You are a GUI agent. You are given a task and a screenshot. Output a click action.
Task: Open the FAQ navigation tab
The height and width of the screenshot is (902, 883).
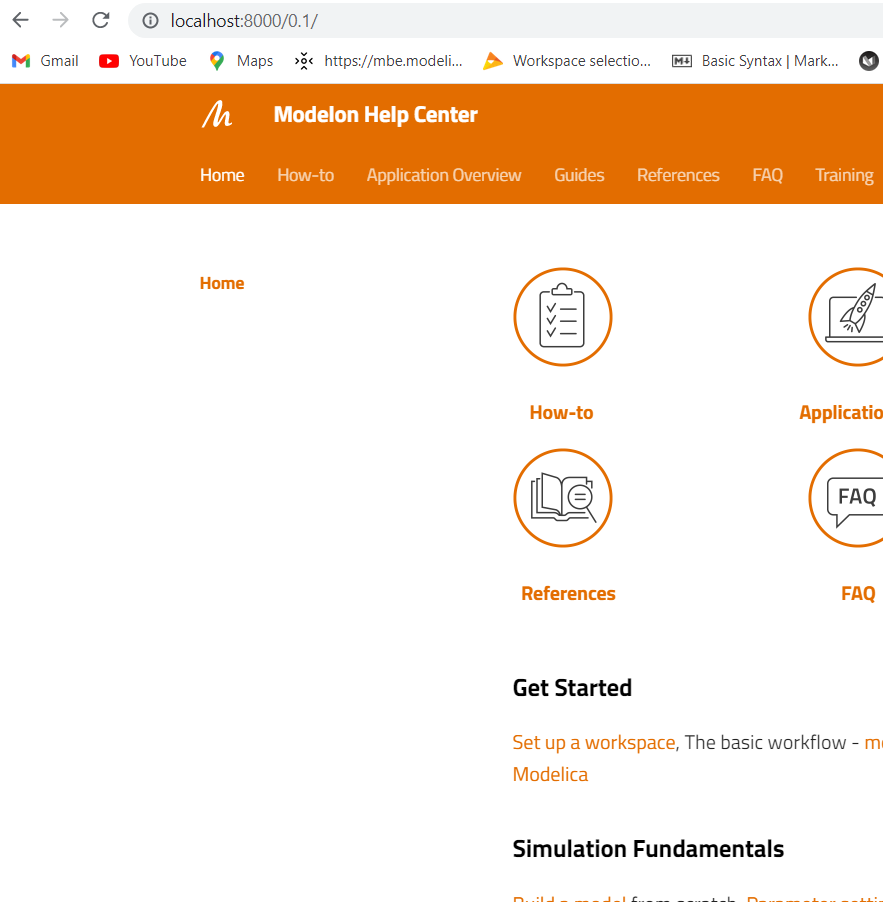point(767,175)
